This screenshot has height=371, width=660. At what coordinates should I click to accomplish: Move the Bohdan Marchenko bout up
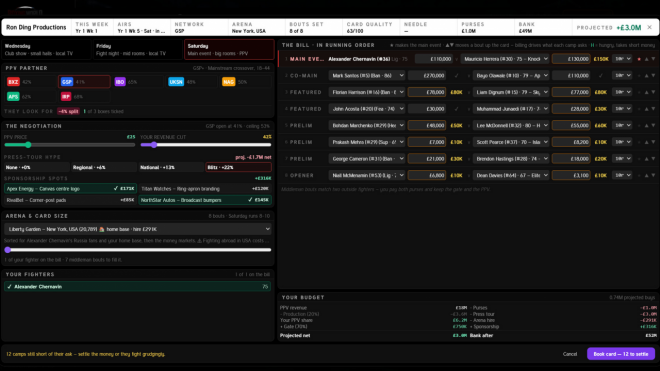647,125
